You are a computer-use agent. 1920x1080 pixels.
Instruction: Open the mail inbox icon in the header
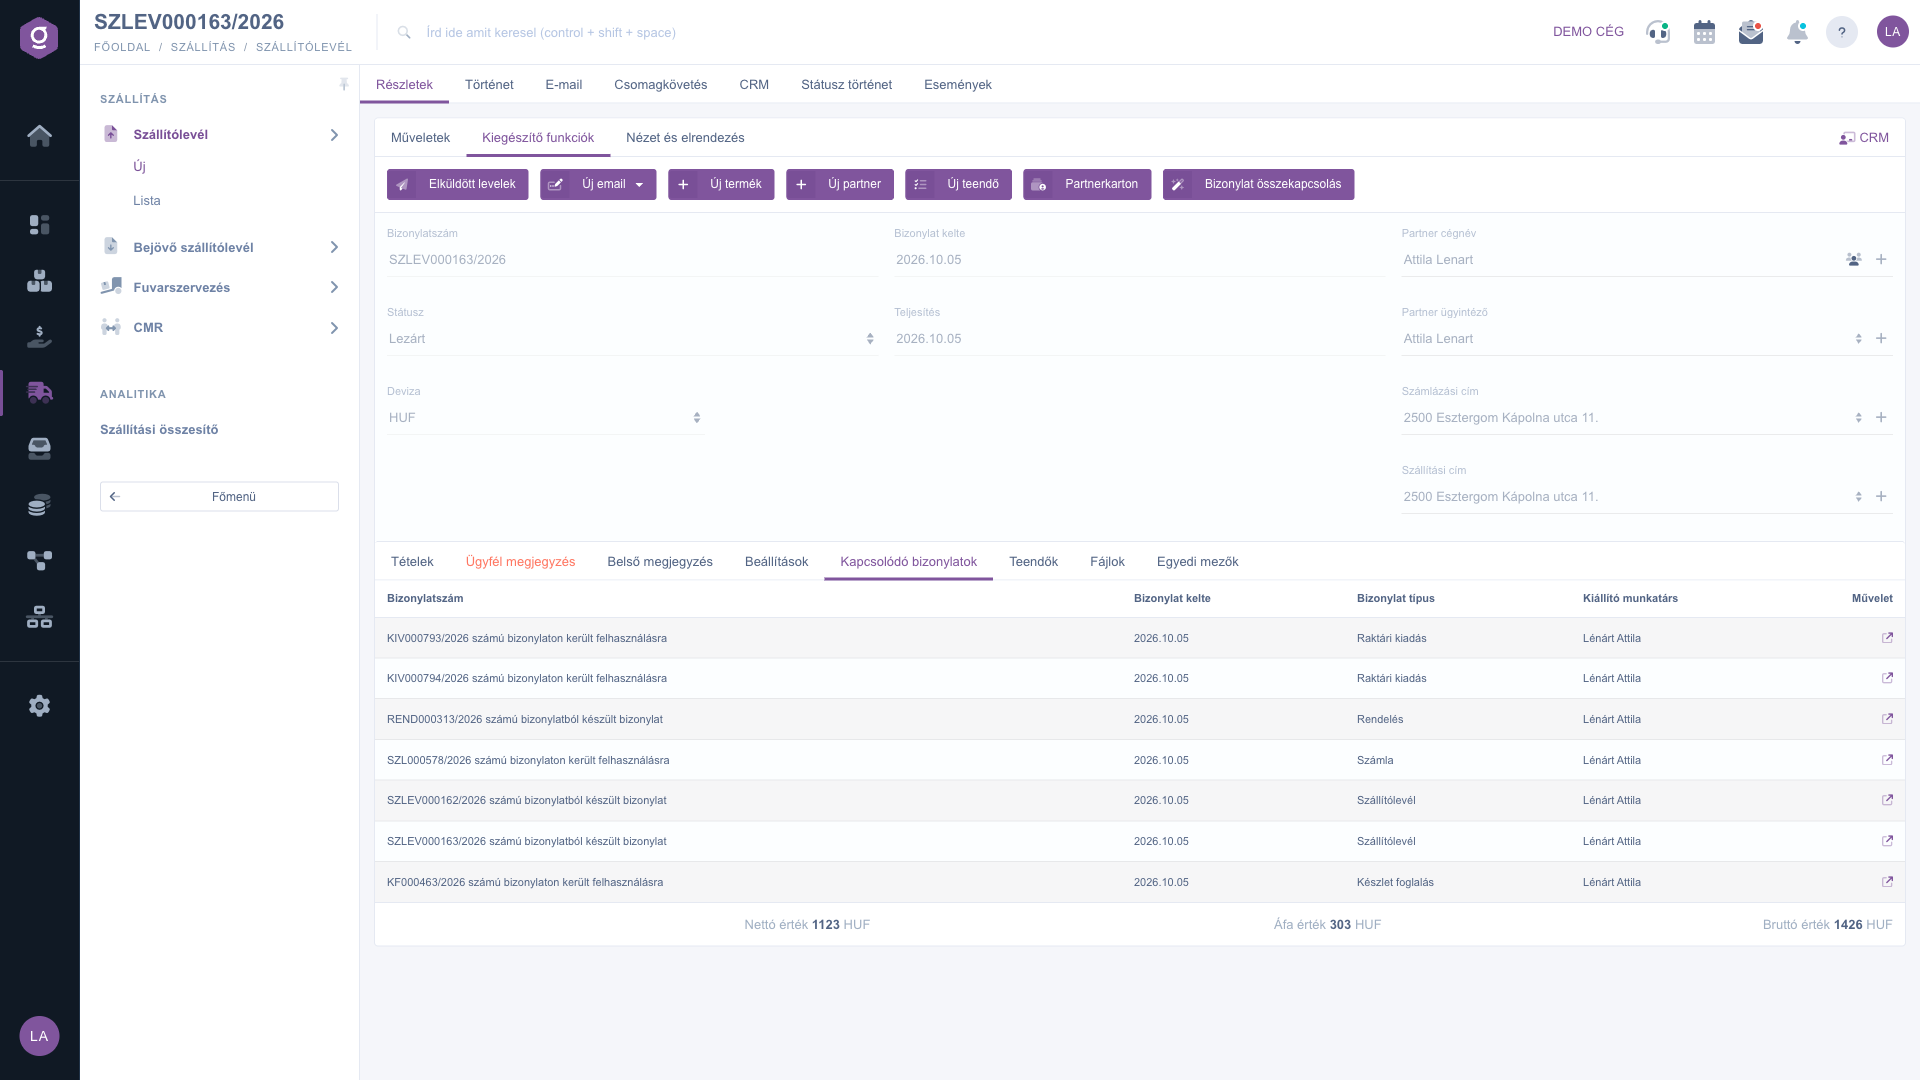(x=1751, y=32)
